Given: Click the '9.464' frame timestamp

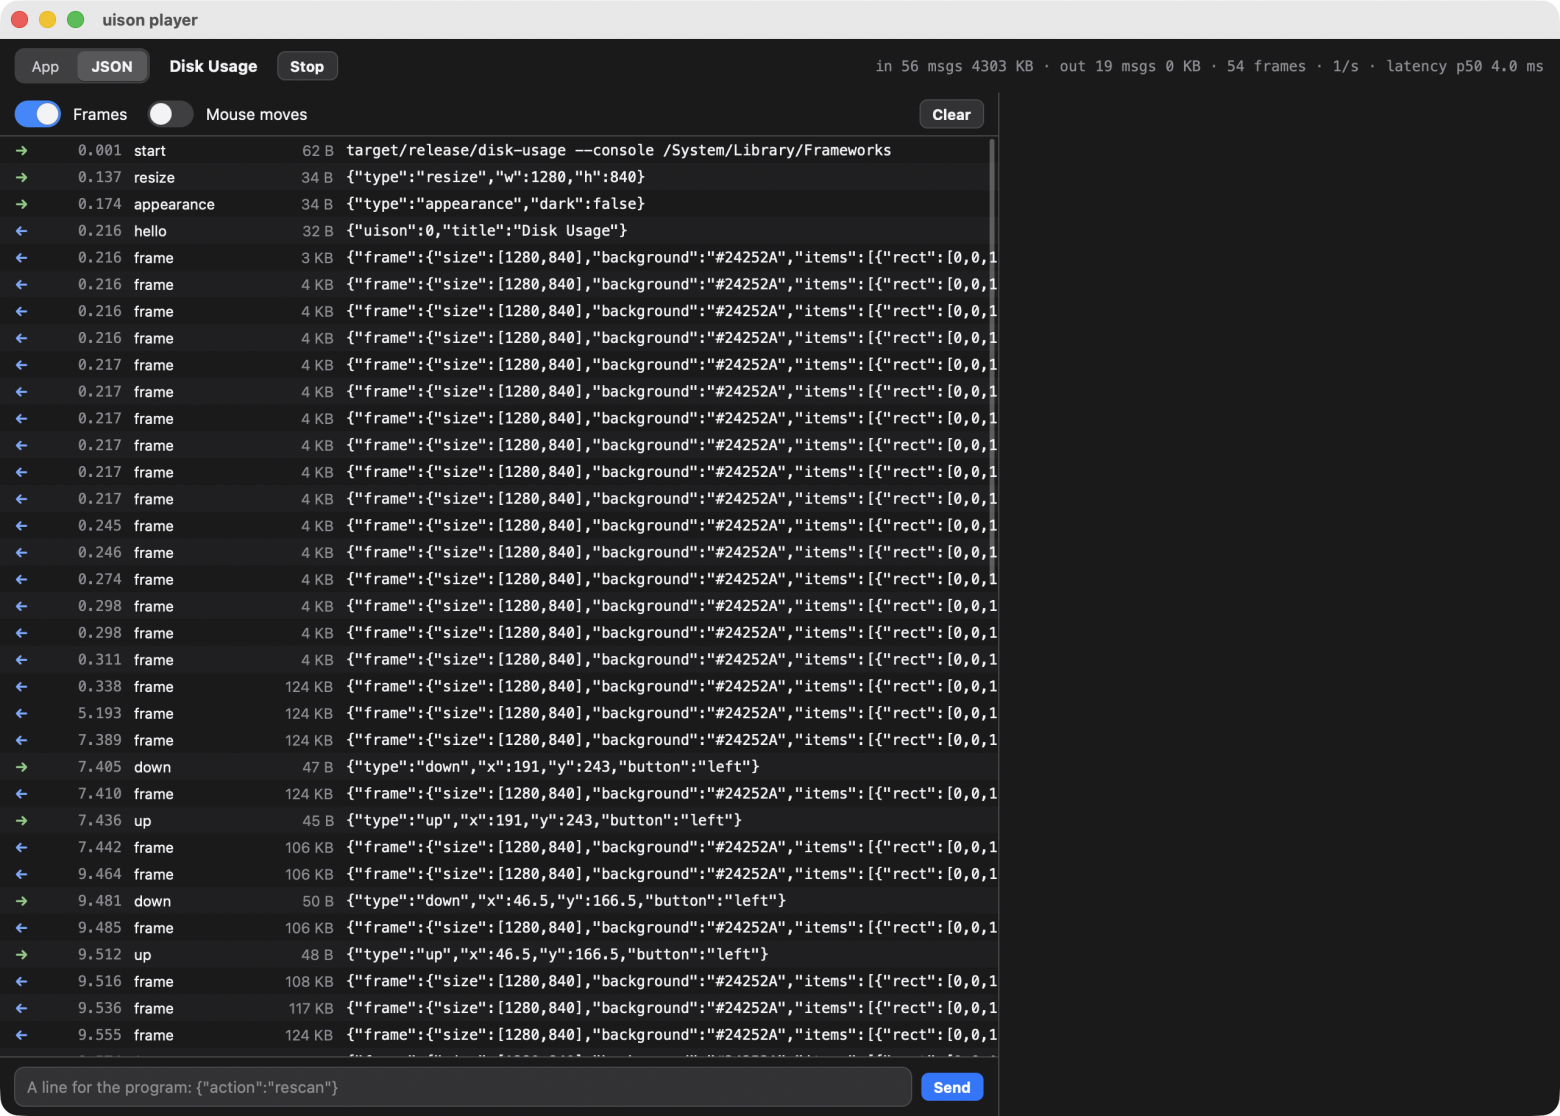Looking at the screenshot, I should point(100,874).
